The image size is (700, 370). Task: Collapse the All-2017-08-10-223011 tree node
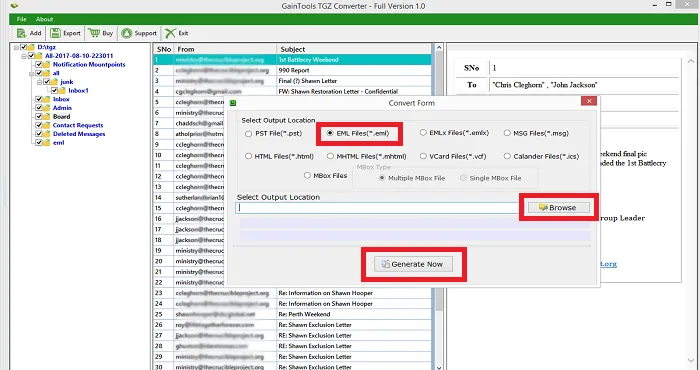(24, 56)
